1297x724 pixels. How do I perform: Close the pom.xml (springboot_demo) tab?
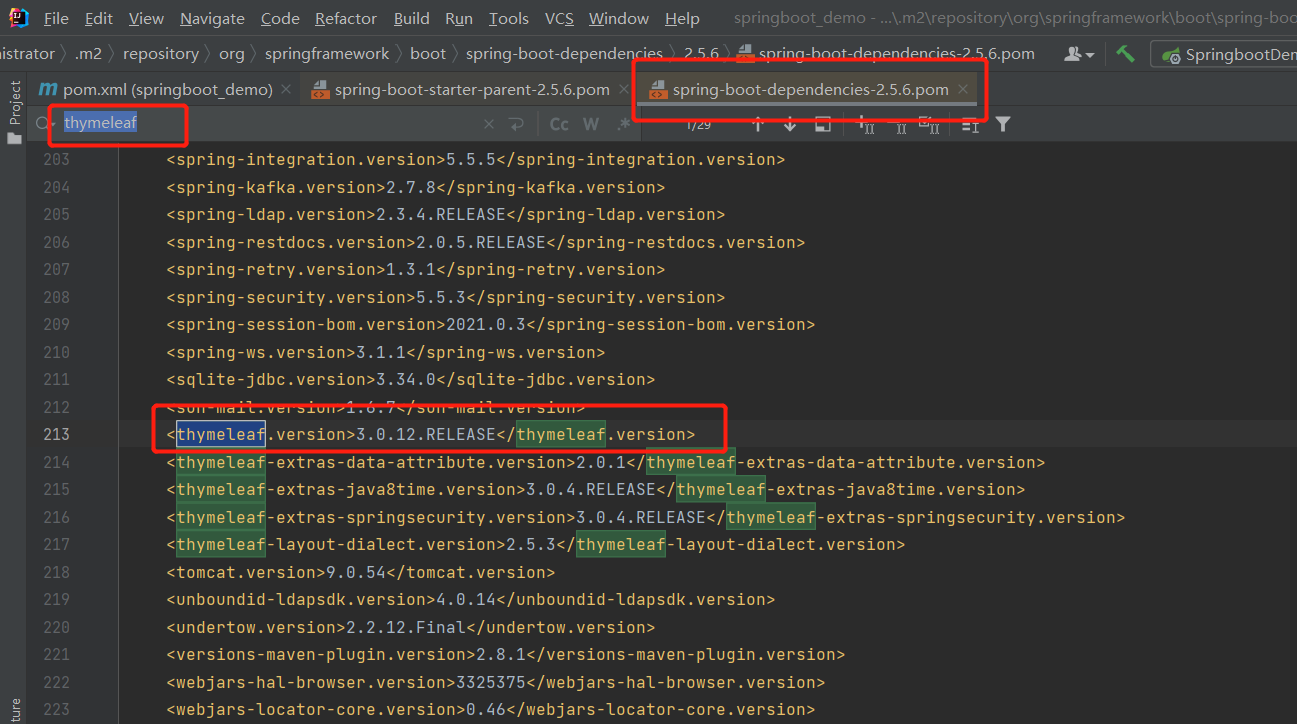coord(286,90)
